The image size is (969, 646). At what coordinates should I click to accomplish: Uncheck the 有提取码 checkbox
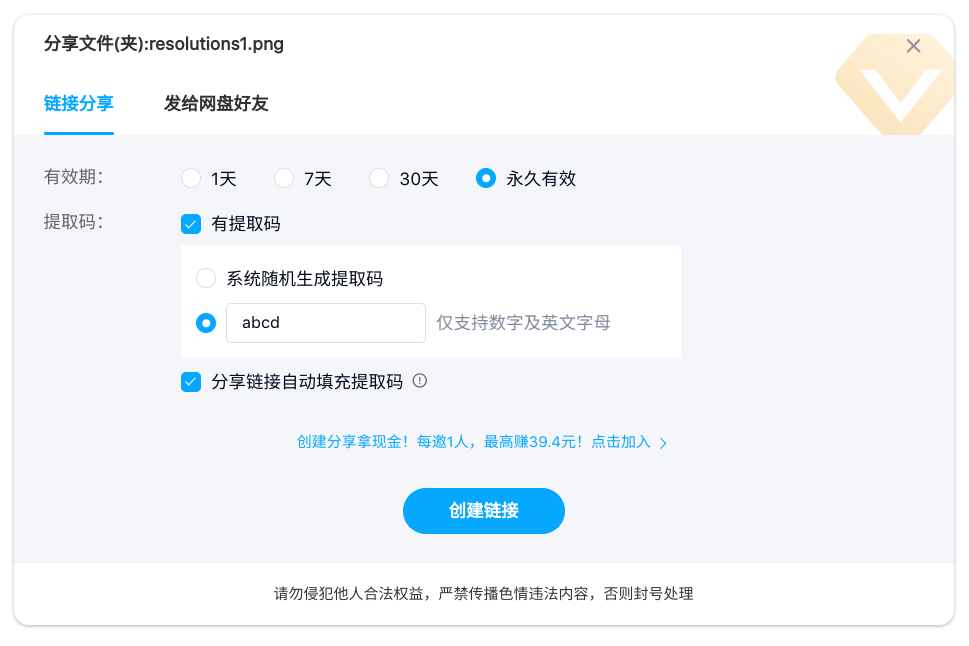click(x=191, y=224)
